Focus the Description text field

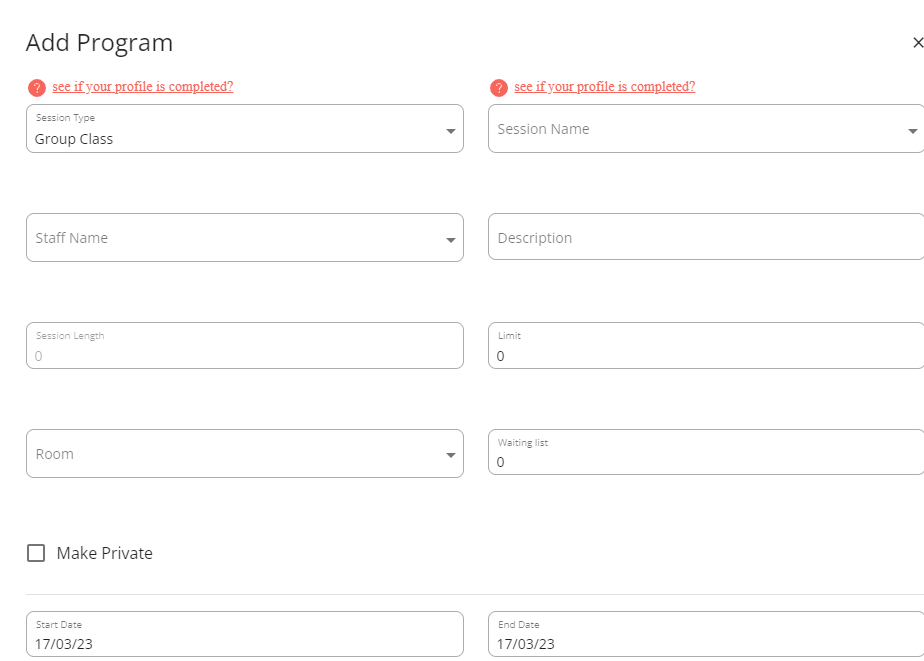(x=706, y=237)
